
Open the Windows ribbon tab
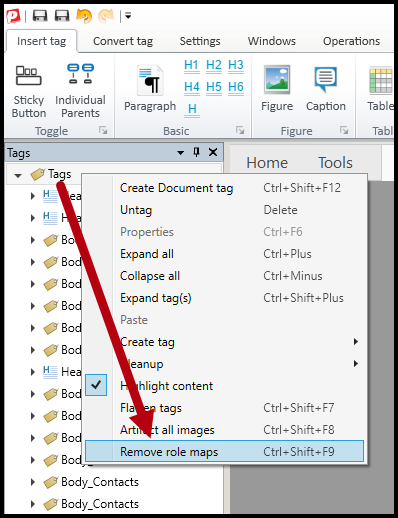point(272,41)
